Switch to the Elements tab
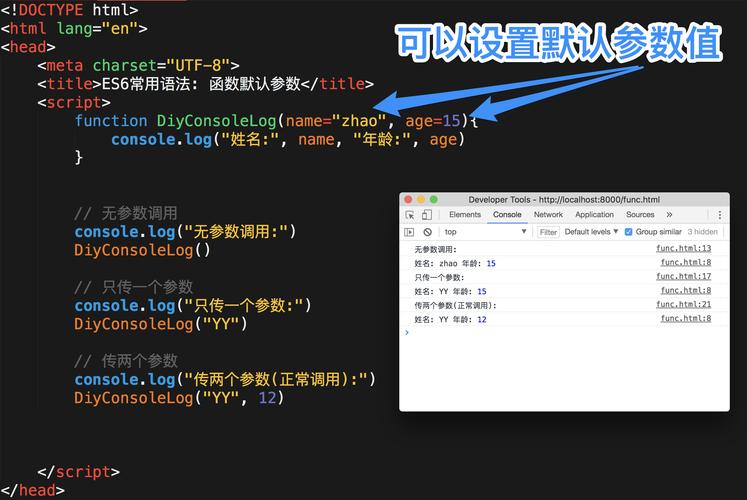This screenshot has height=500, width=747. pyautogui.click(x=464, y=215)
